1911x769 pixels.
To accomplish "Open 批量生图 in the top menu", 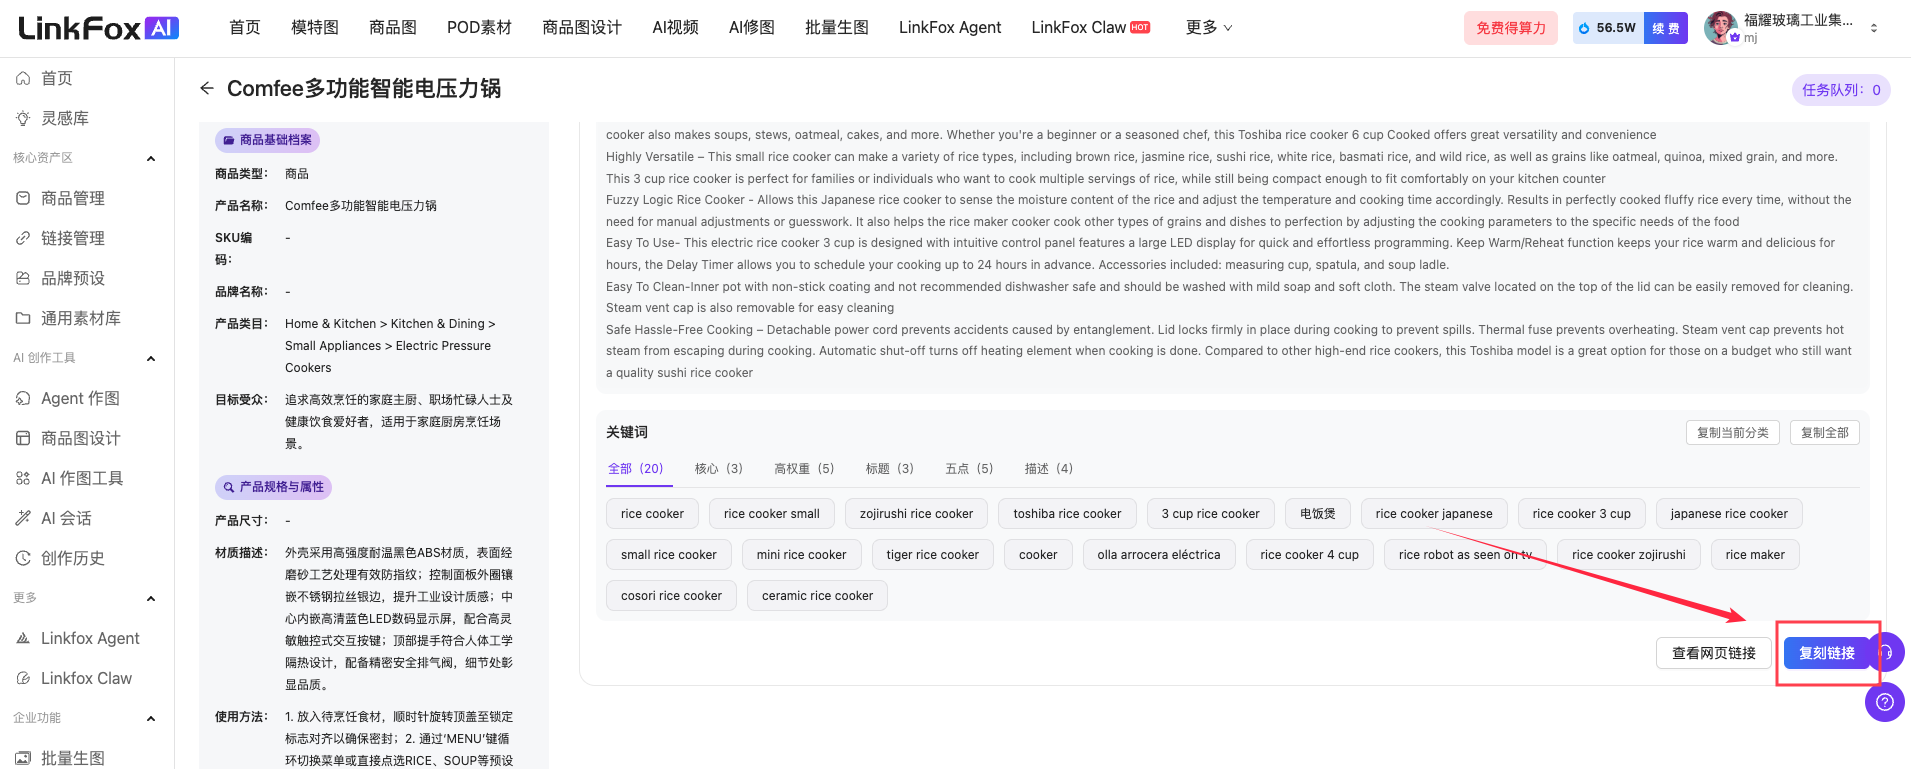I will [x=837, y=28].
